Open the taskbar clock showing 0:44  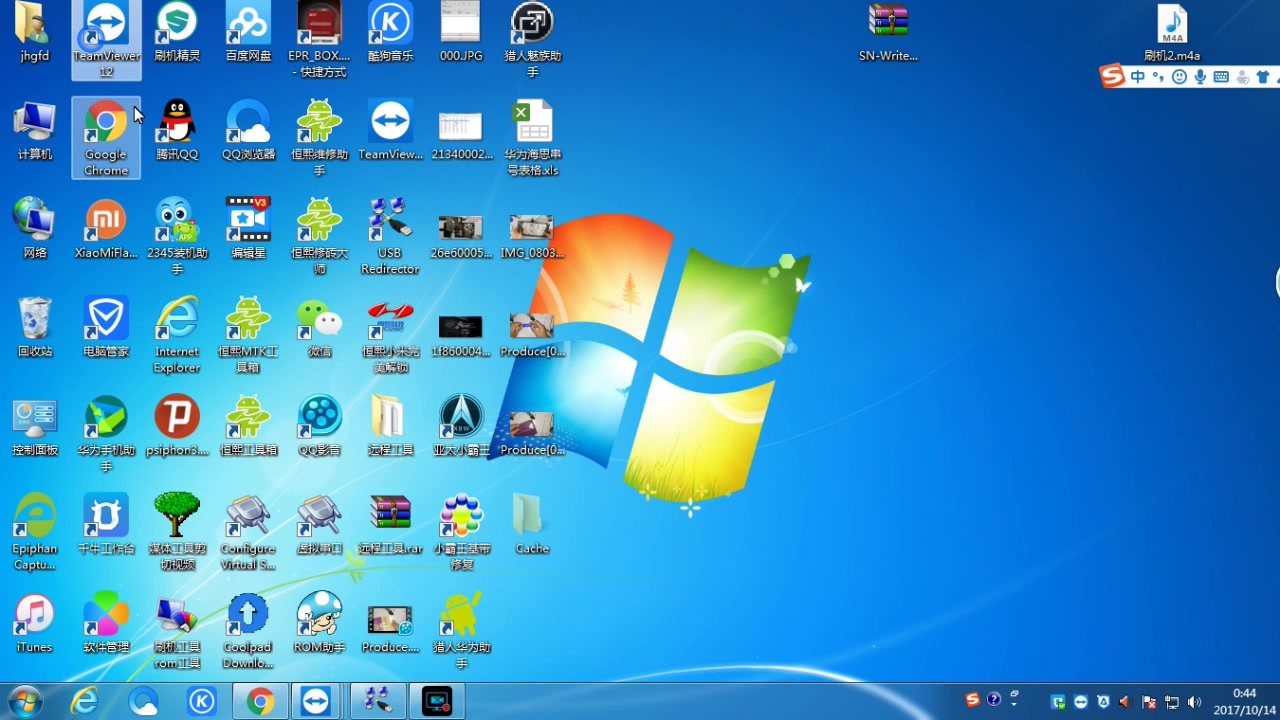1244,701
